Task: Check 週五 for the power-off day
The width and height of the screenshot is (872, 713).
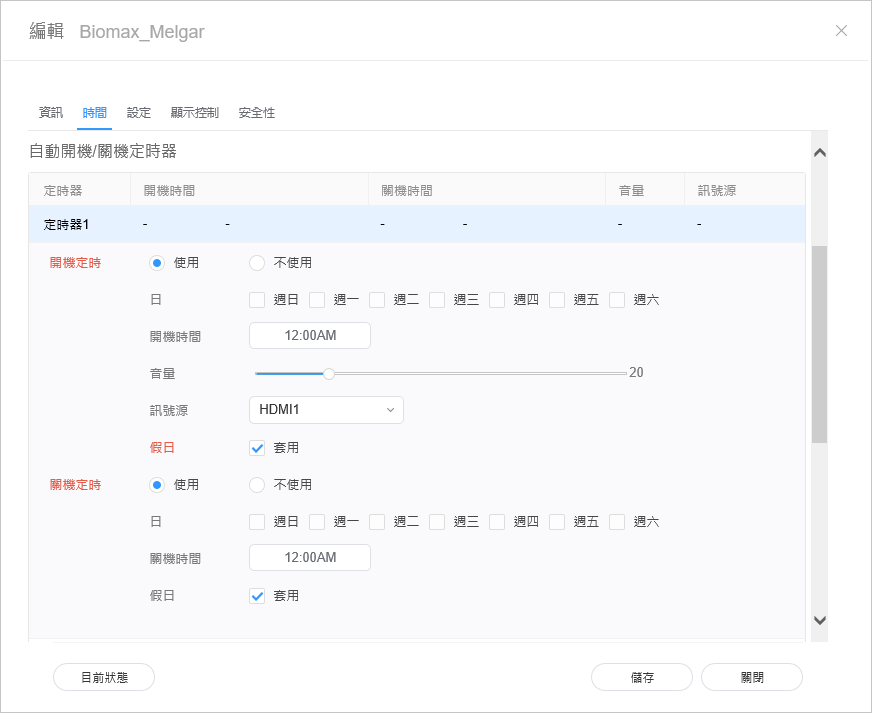Action: pyautogui.click(x=558, y=522)
